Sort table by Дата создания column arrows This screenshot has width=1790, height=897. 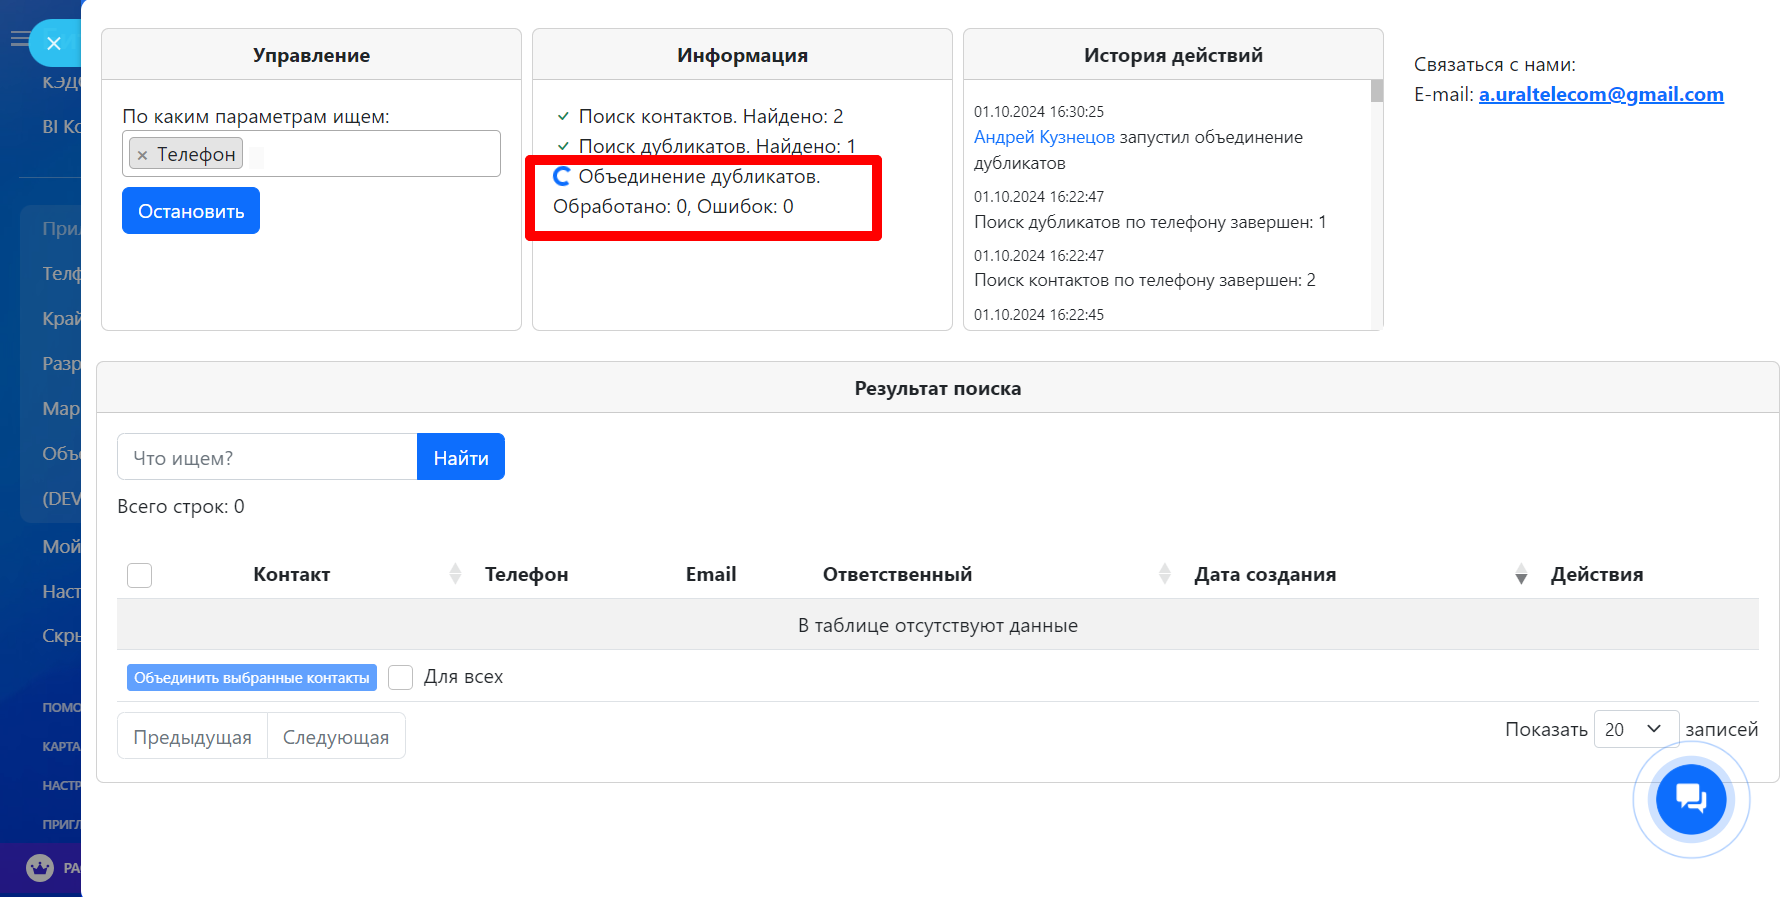point(1521,574)
